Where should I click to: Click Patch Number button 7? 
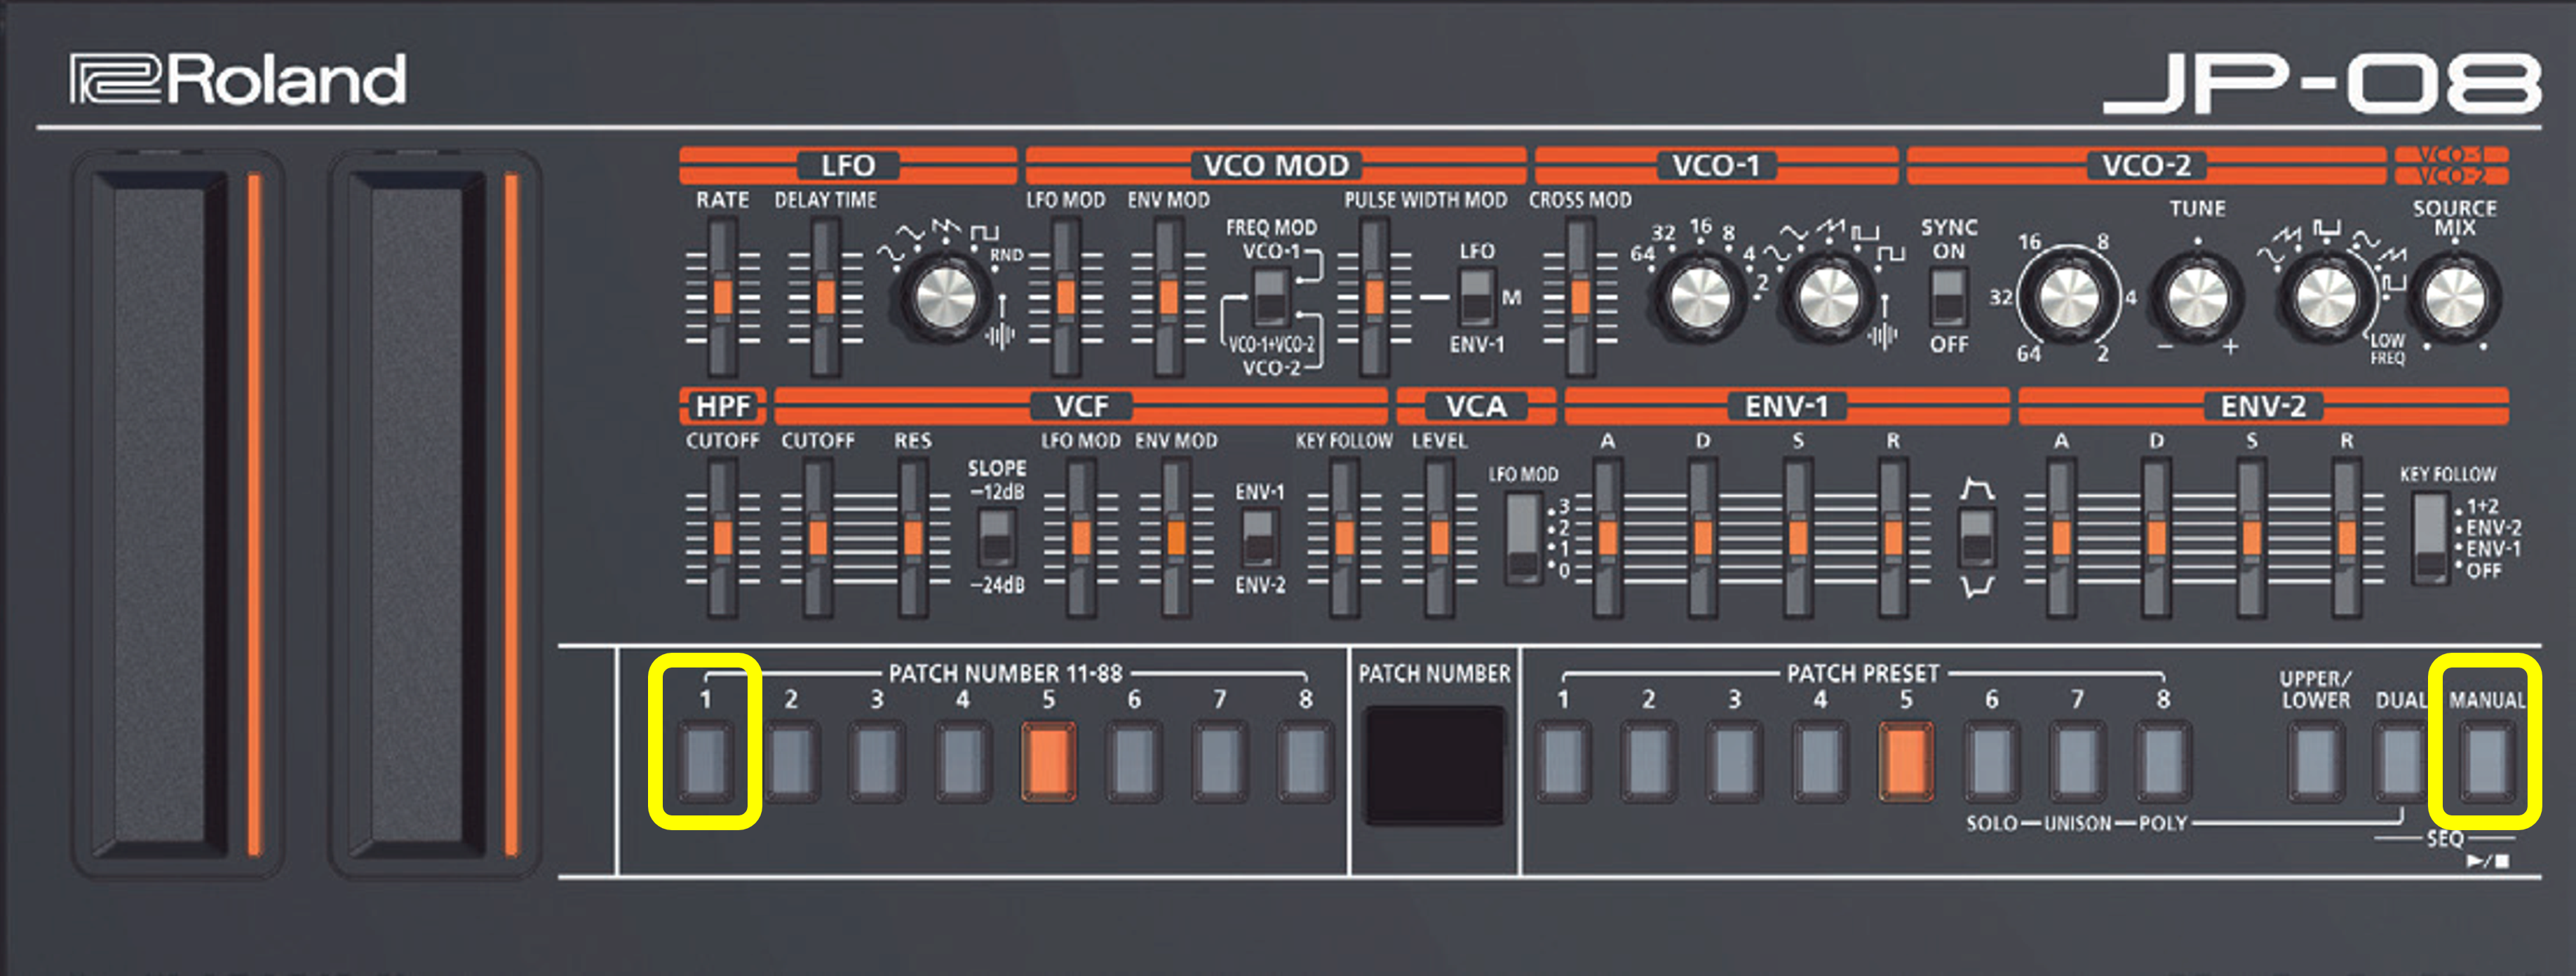[1220, 762]
